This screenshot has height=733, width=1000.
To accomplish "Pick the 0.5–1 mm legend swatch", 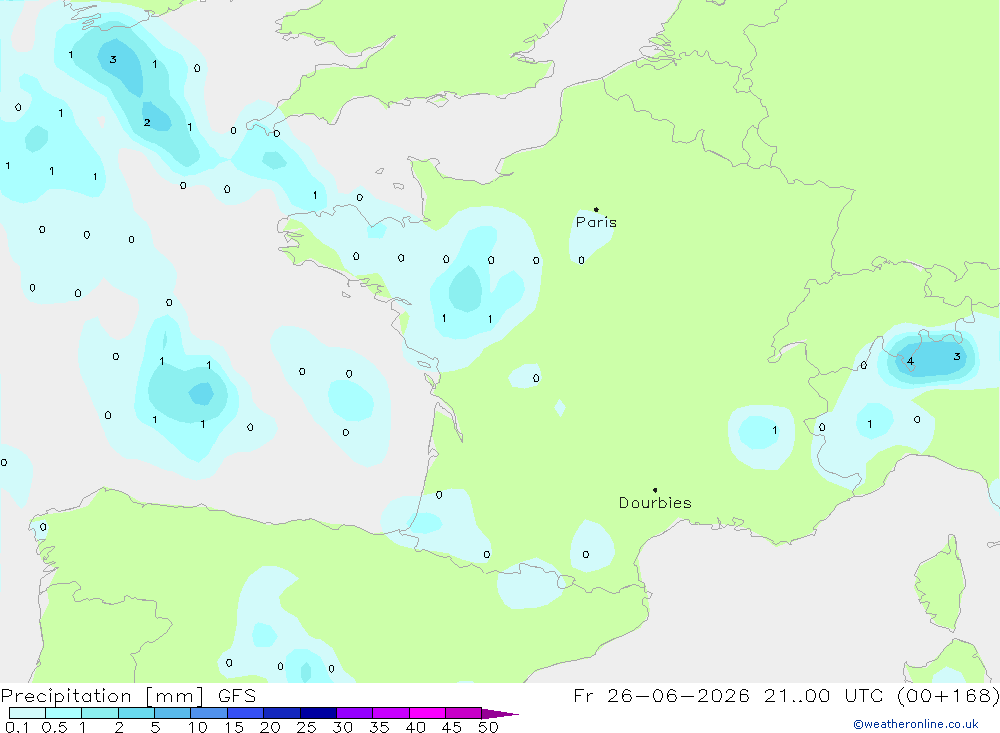I will 64,713.
